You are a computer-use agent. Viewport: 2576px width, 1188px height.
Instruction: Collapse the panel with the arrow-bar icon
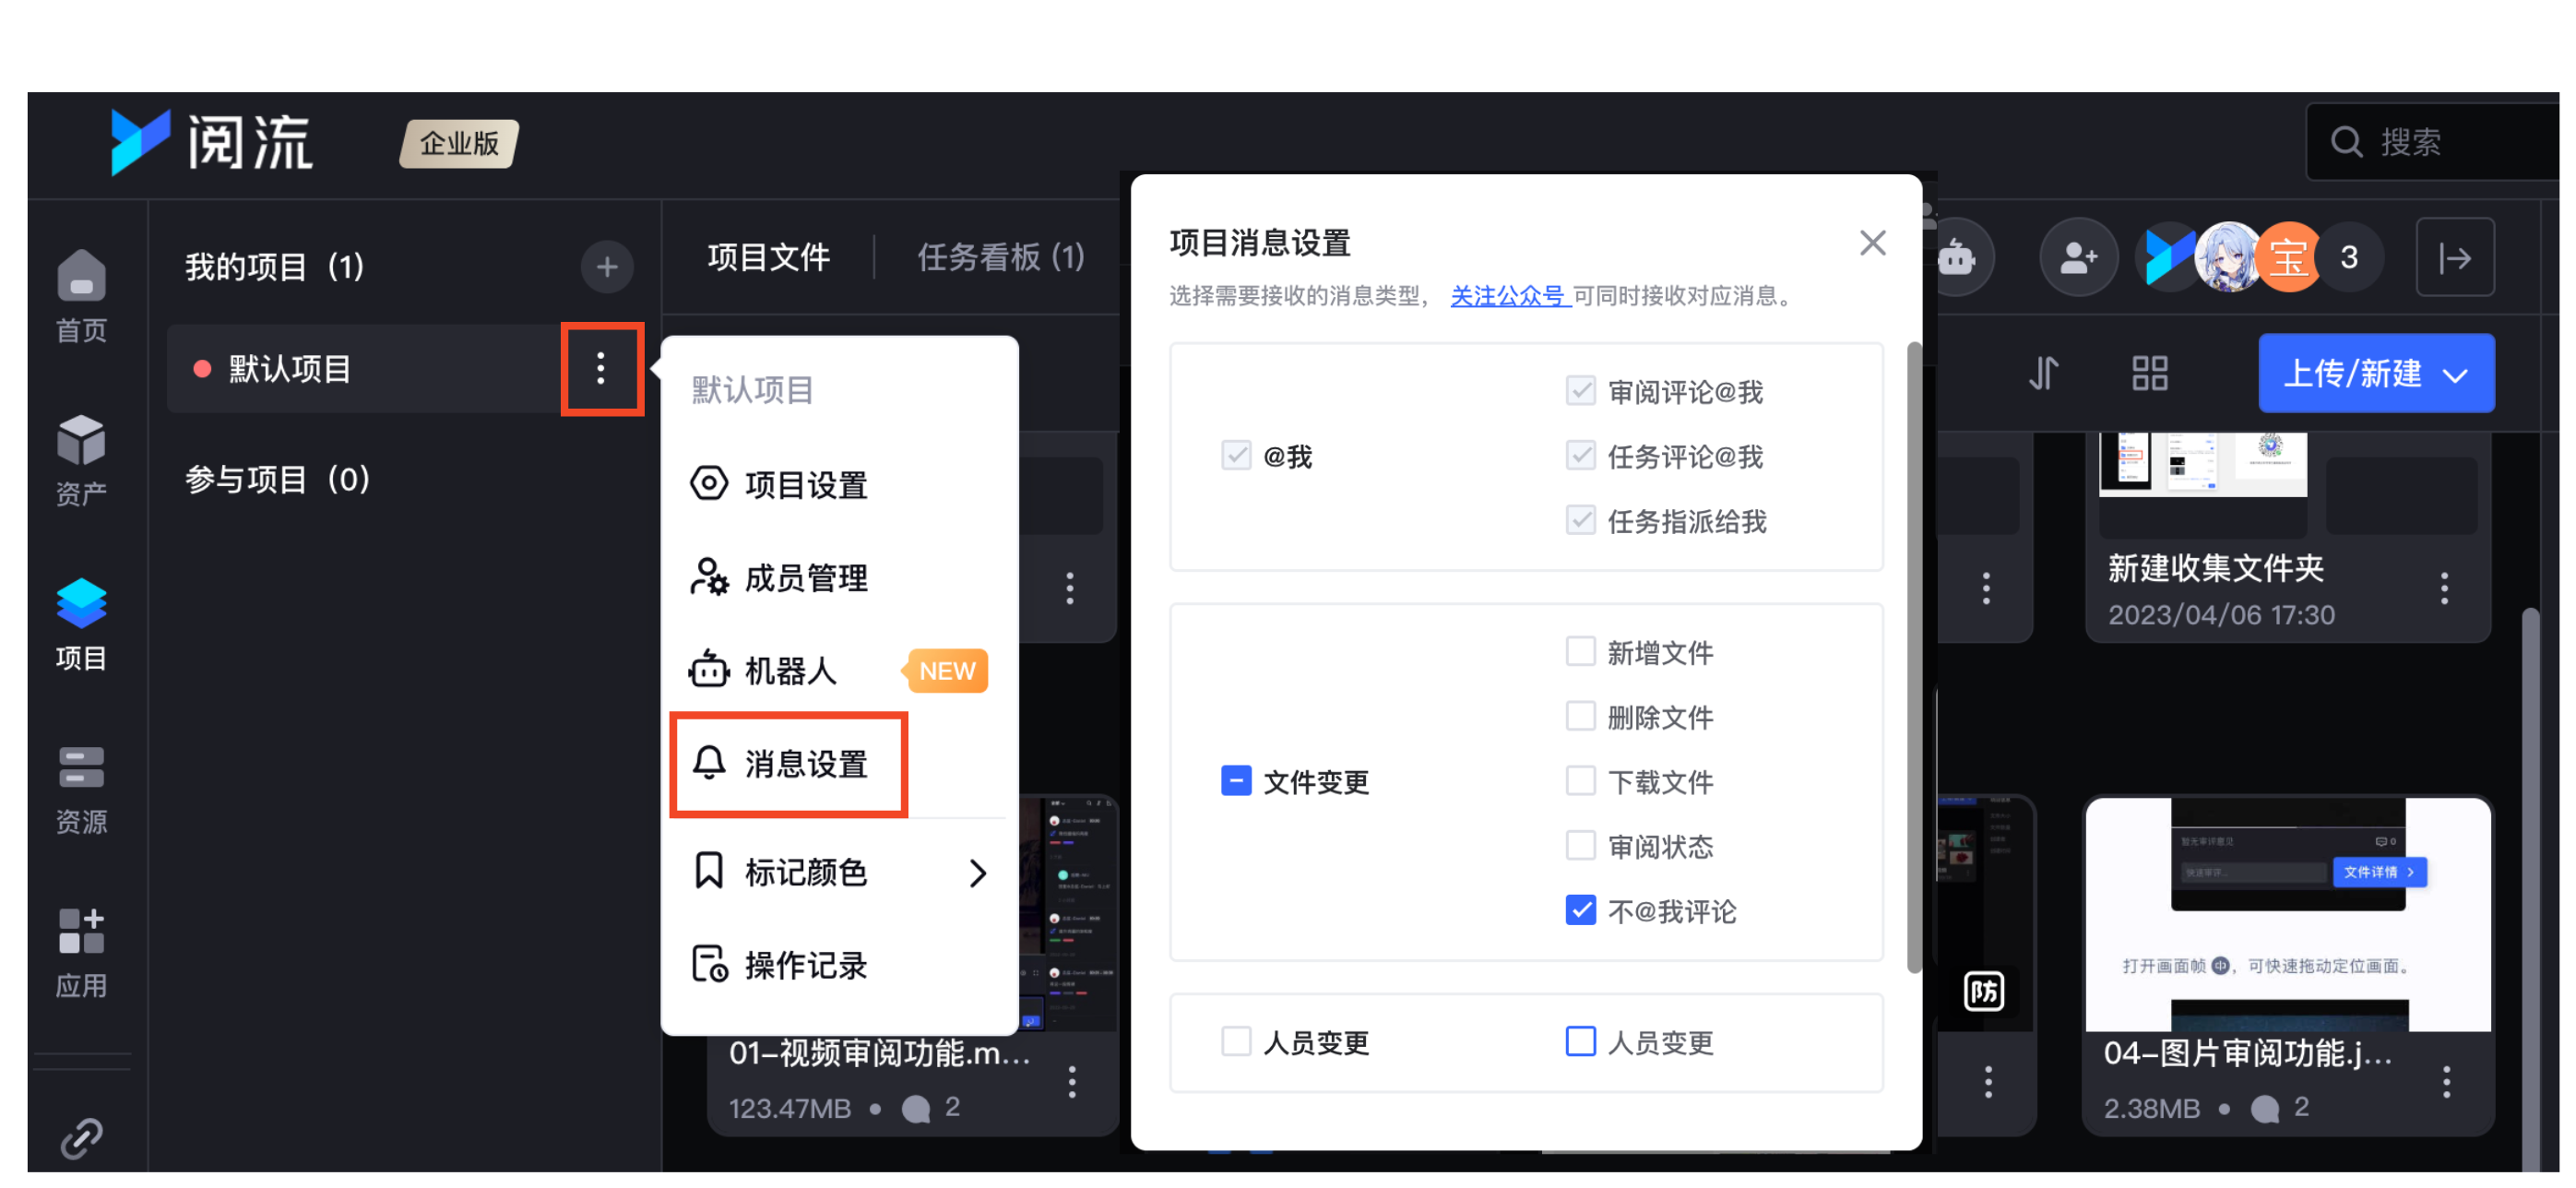coord(2455,258)
